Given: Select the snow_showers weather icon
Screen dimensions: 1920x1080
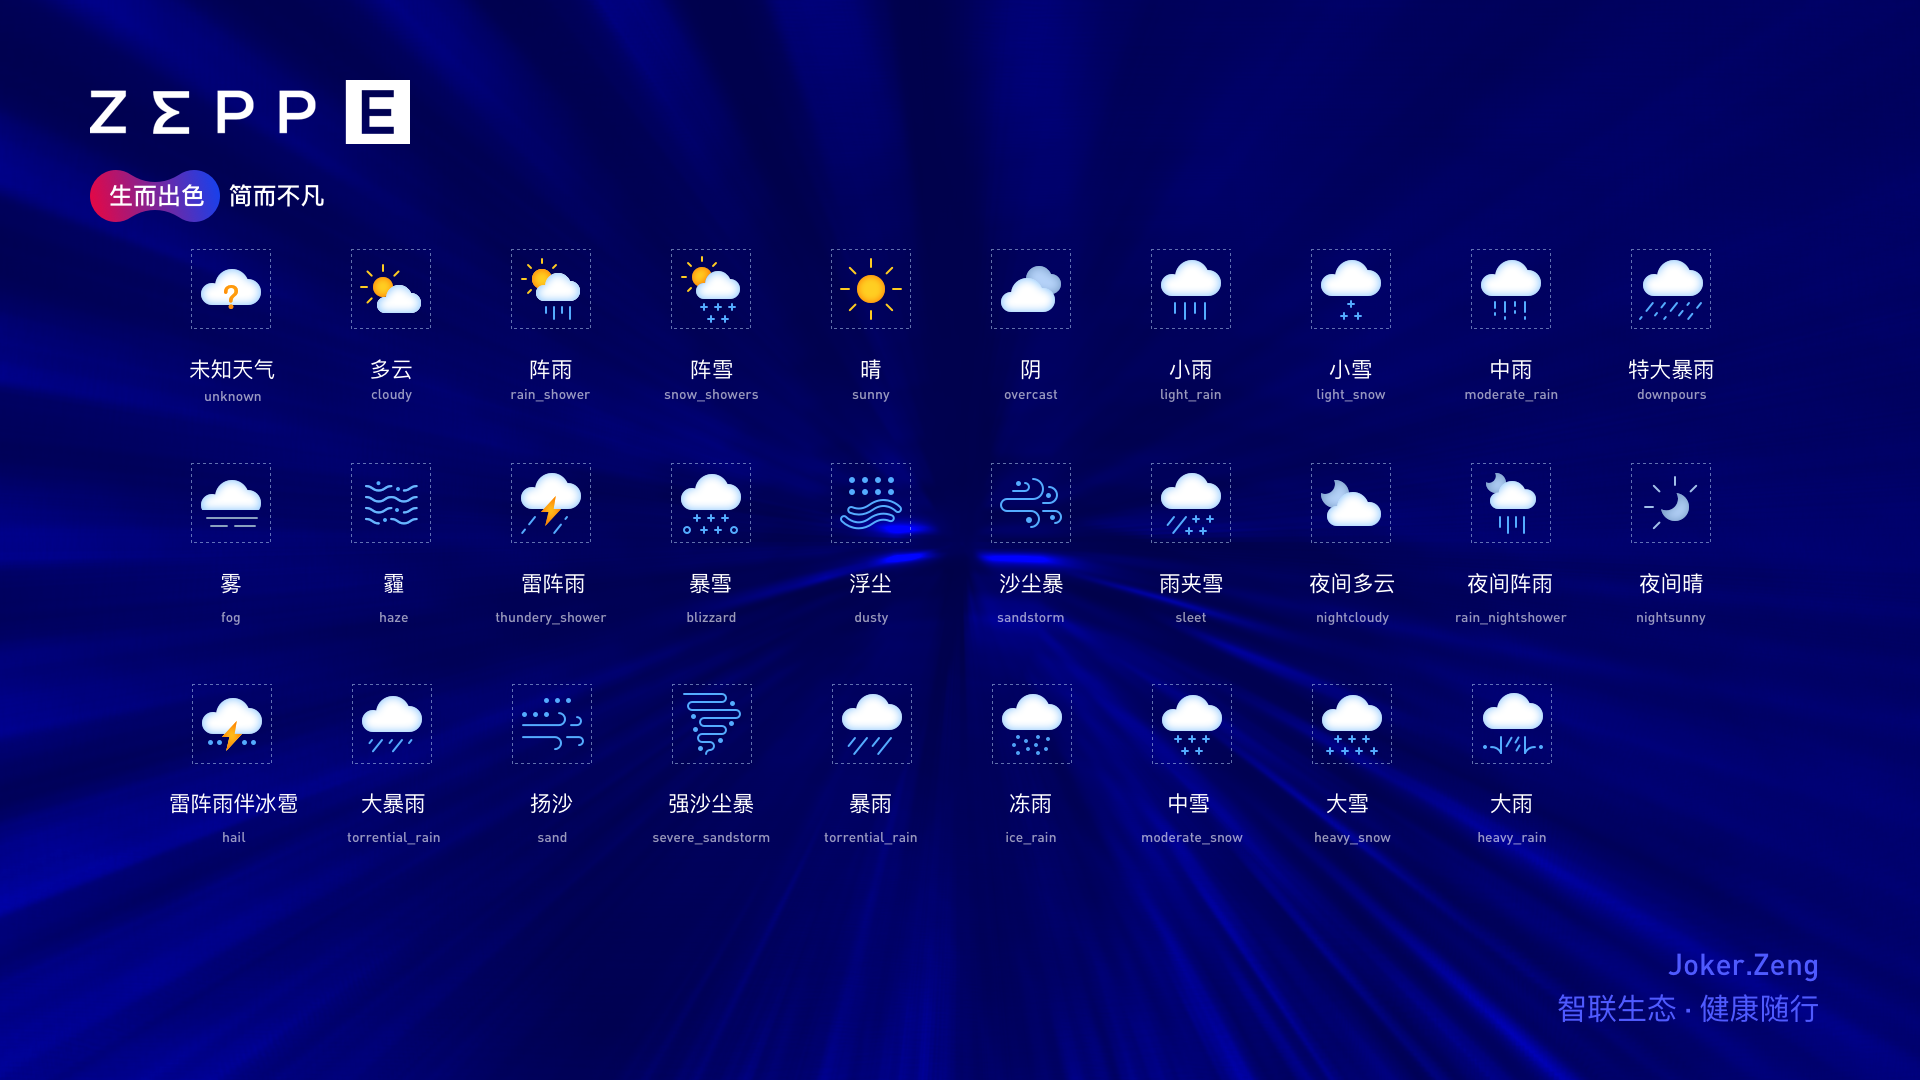Looking at the screenshot, I should 711,289.
